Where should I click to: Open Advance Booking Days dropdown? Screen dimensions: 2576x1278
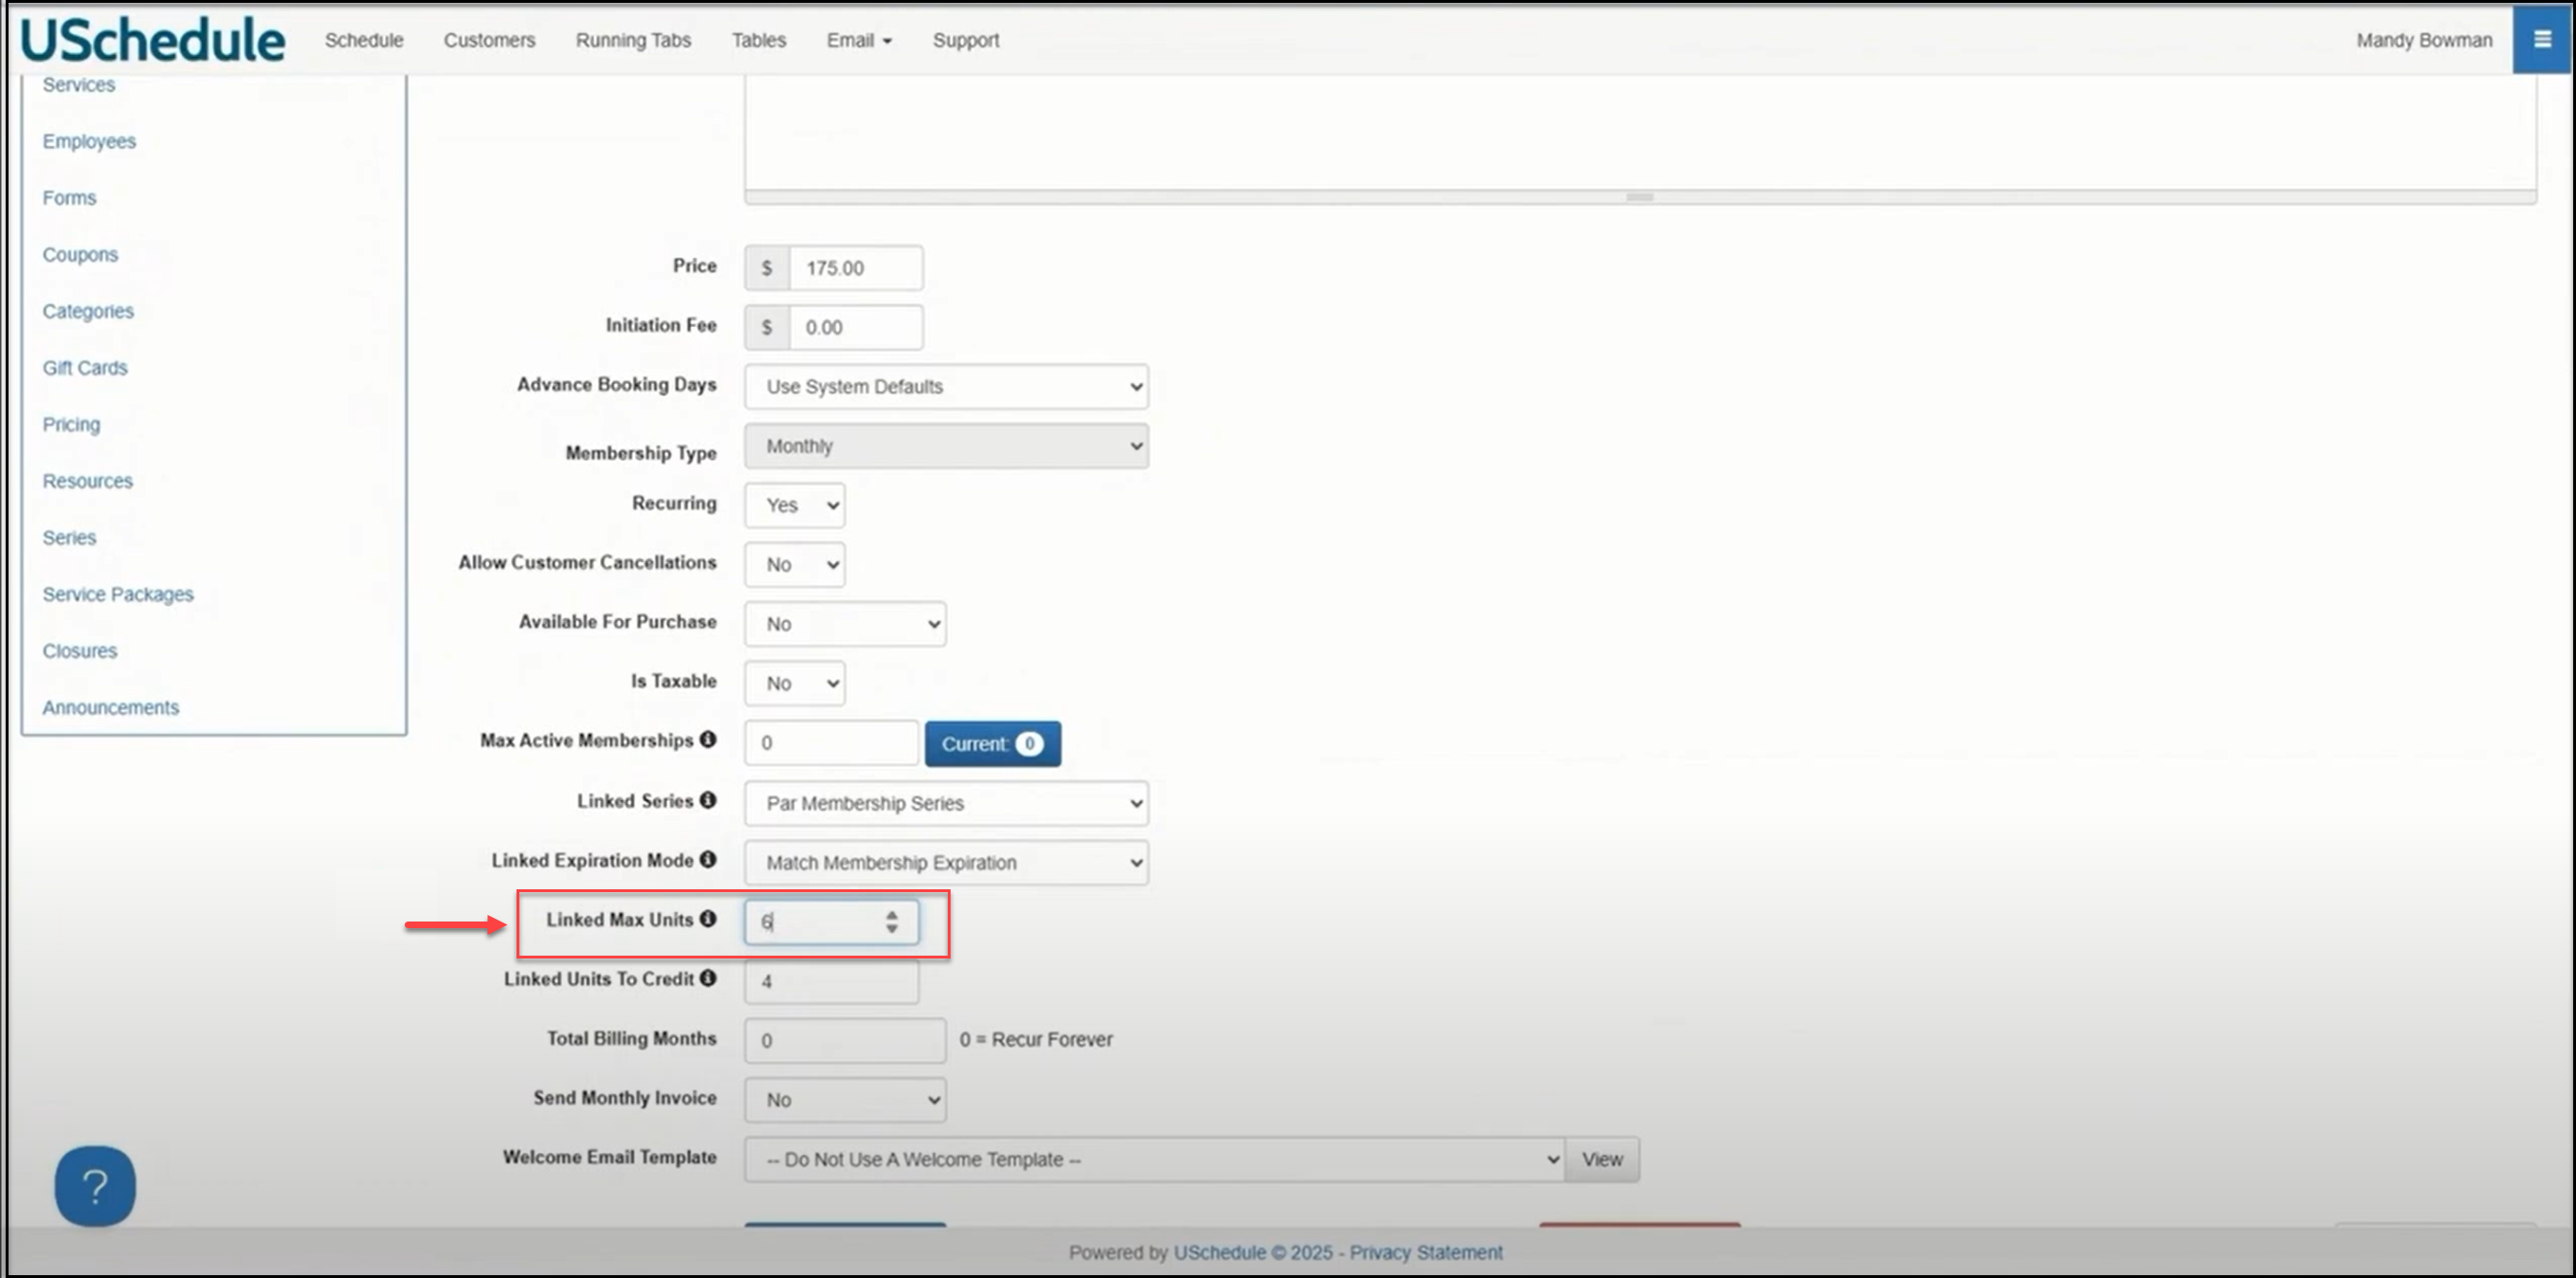(945, 386)
